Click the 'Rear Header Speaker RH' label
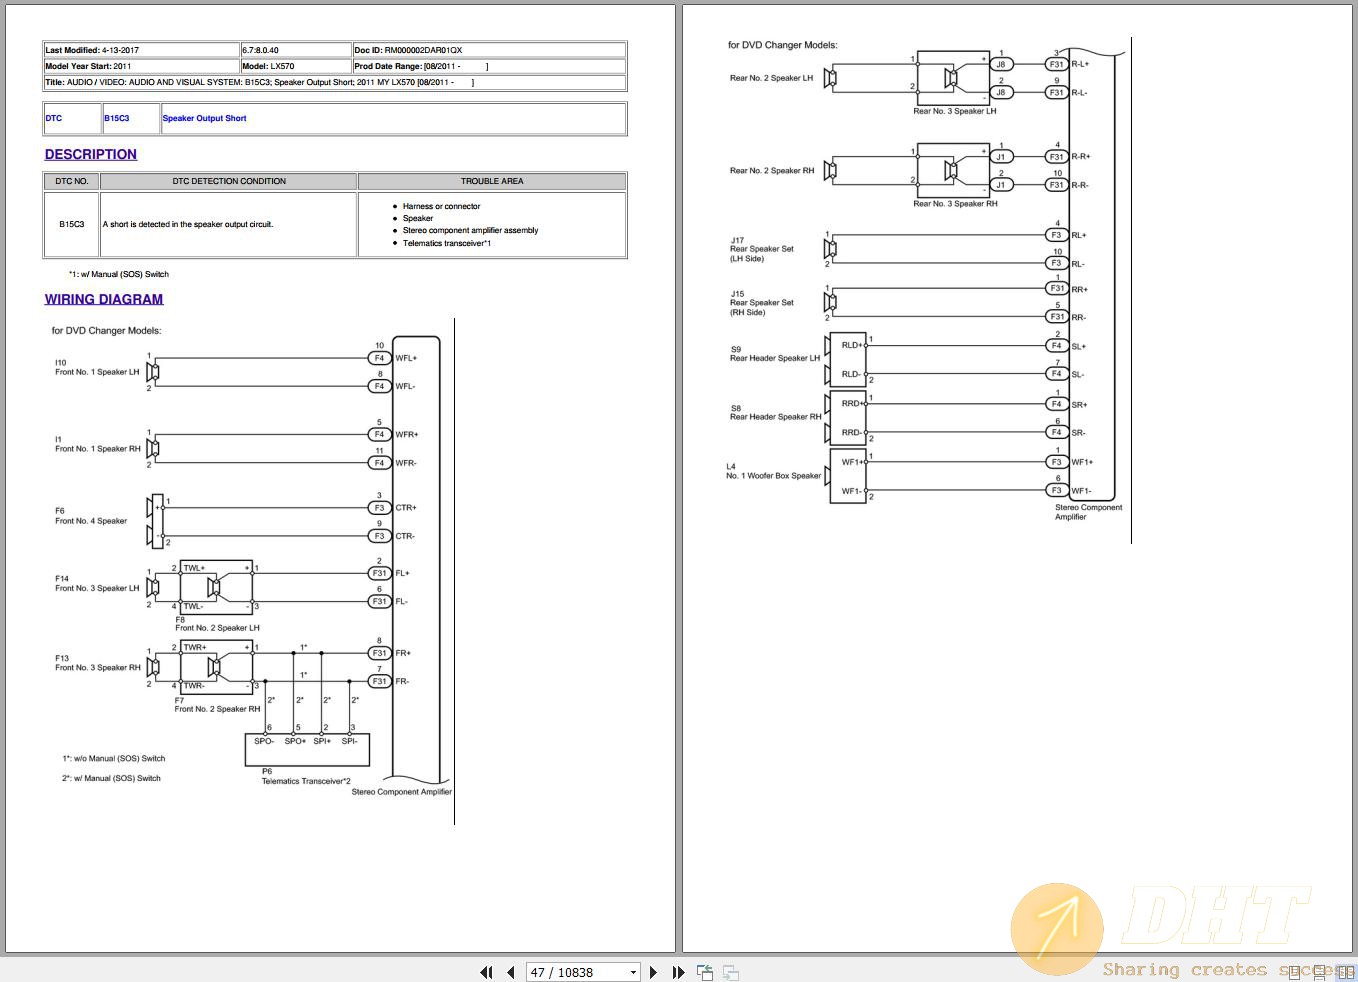Screen dimensions: 1358x982 pyautogui.click(x=775, y=417)
